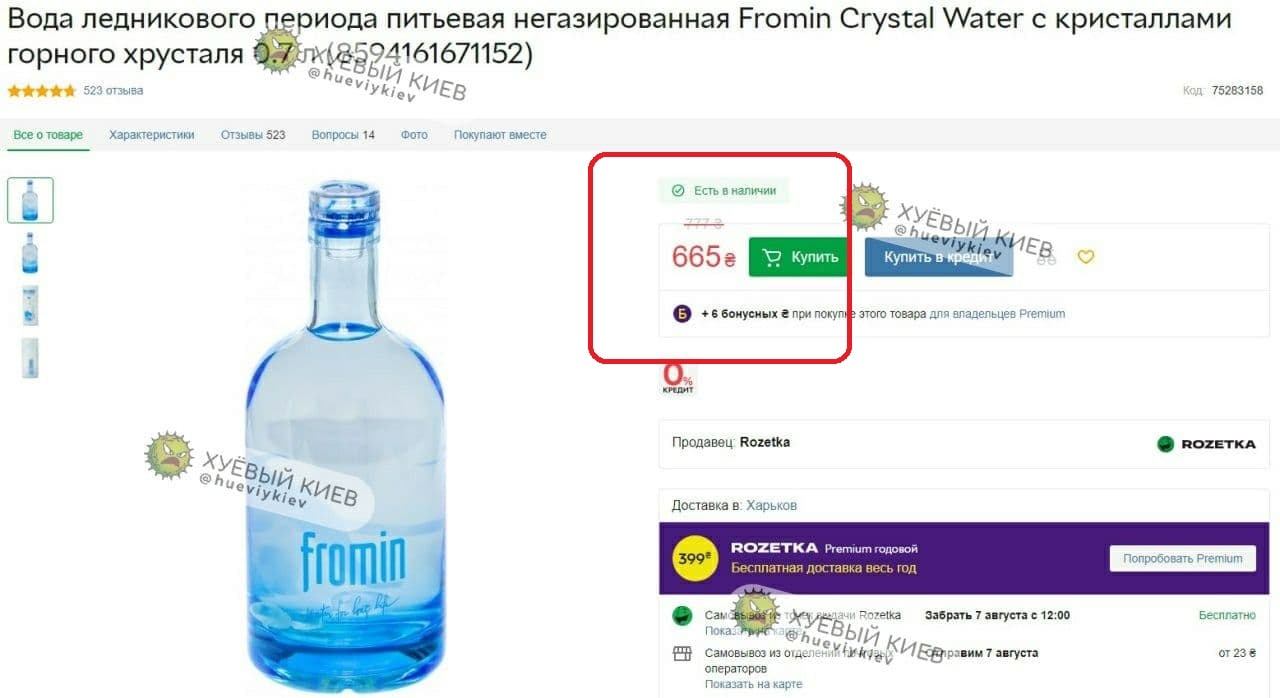This screenshot has height=698, width=1280.
Task: Click the five-star rating icons
Action: (x=42, y=91)
